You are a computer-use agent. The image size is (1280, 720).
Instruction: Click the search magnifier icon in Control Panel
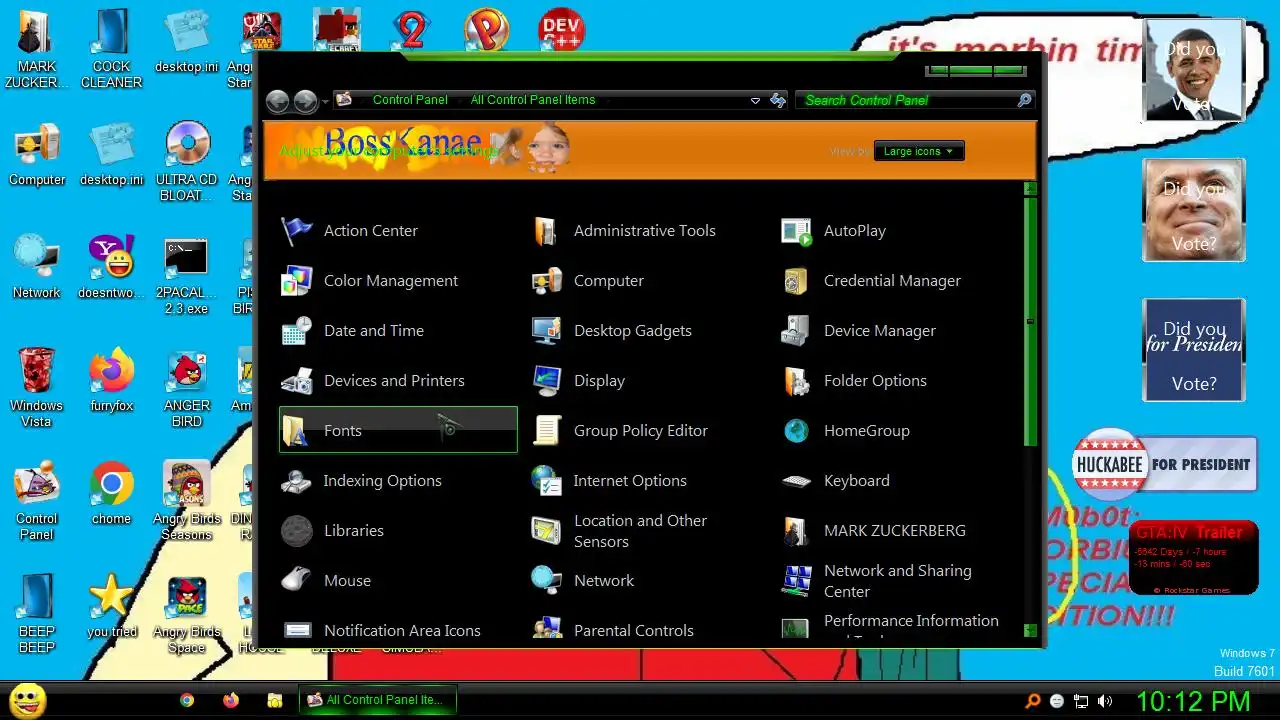(x=1024, y=100)
